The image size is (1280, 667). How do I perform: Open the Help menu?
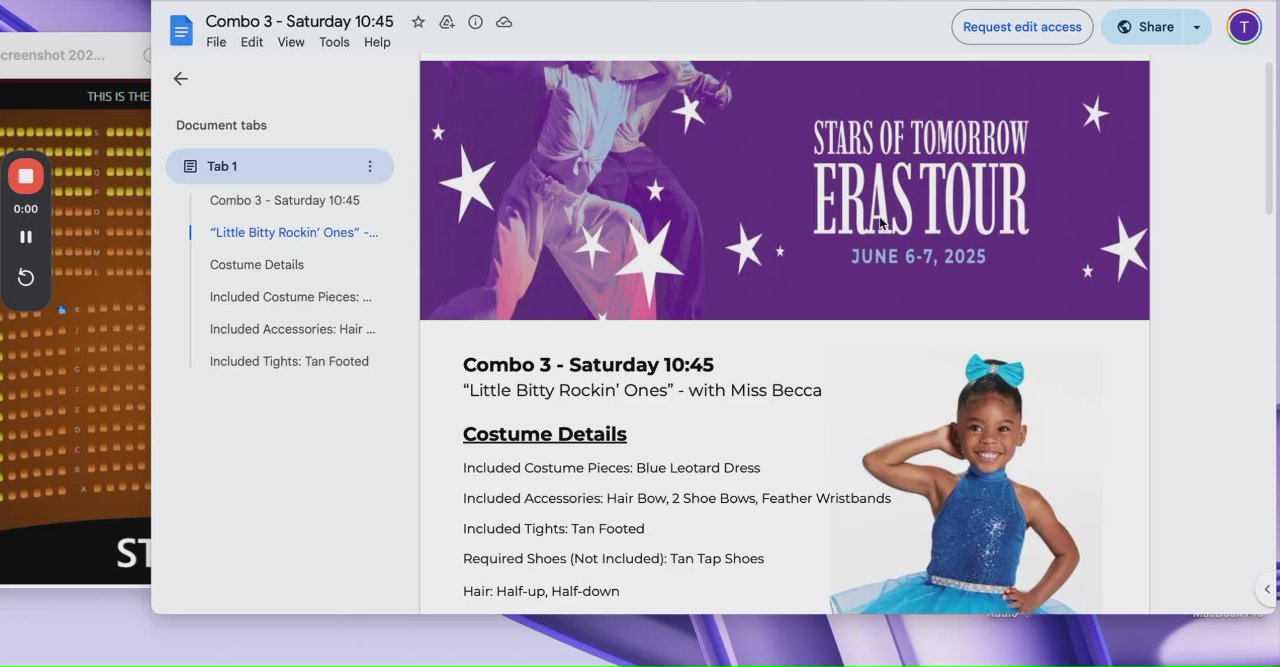[x=377, y=42]
